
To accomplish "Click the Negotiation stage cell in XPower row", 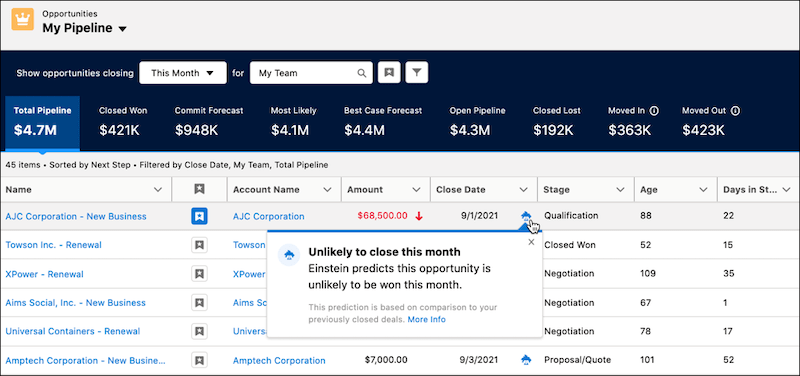I will click(569, 274).
